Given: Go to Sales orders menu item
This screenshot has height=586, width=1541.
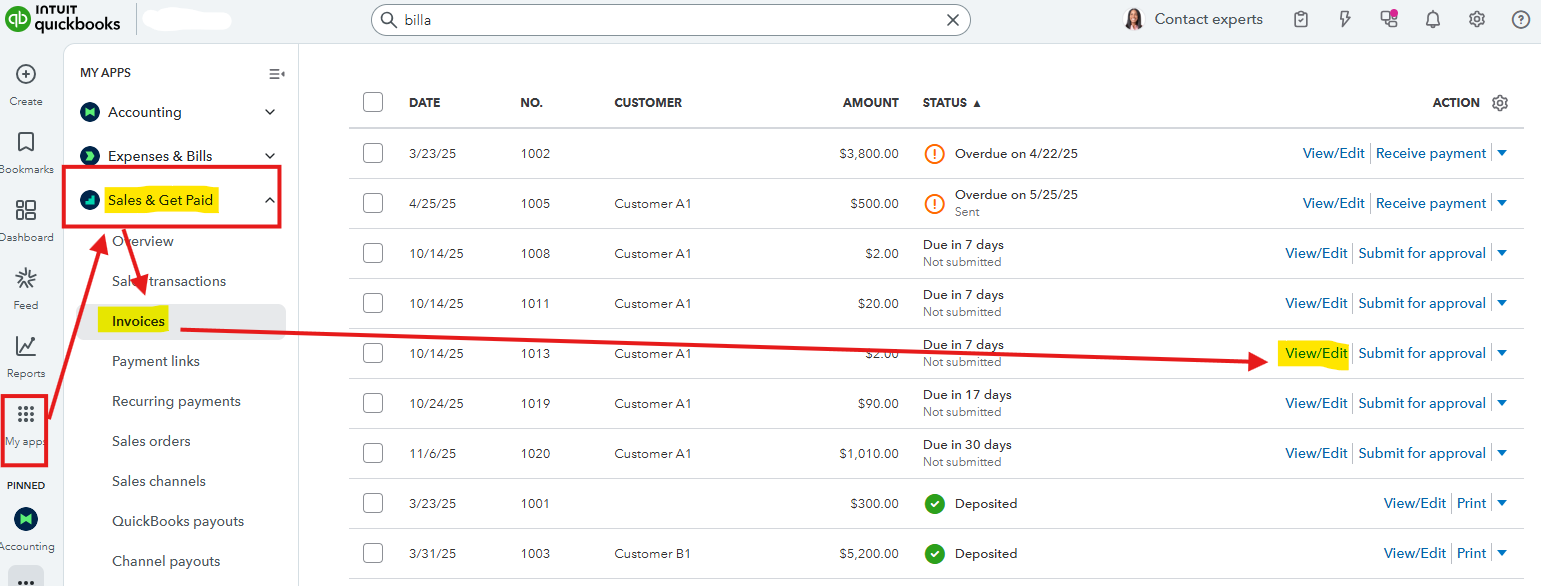Looking at the screenshot, I should 151,441.
